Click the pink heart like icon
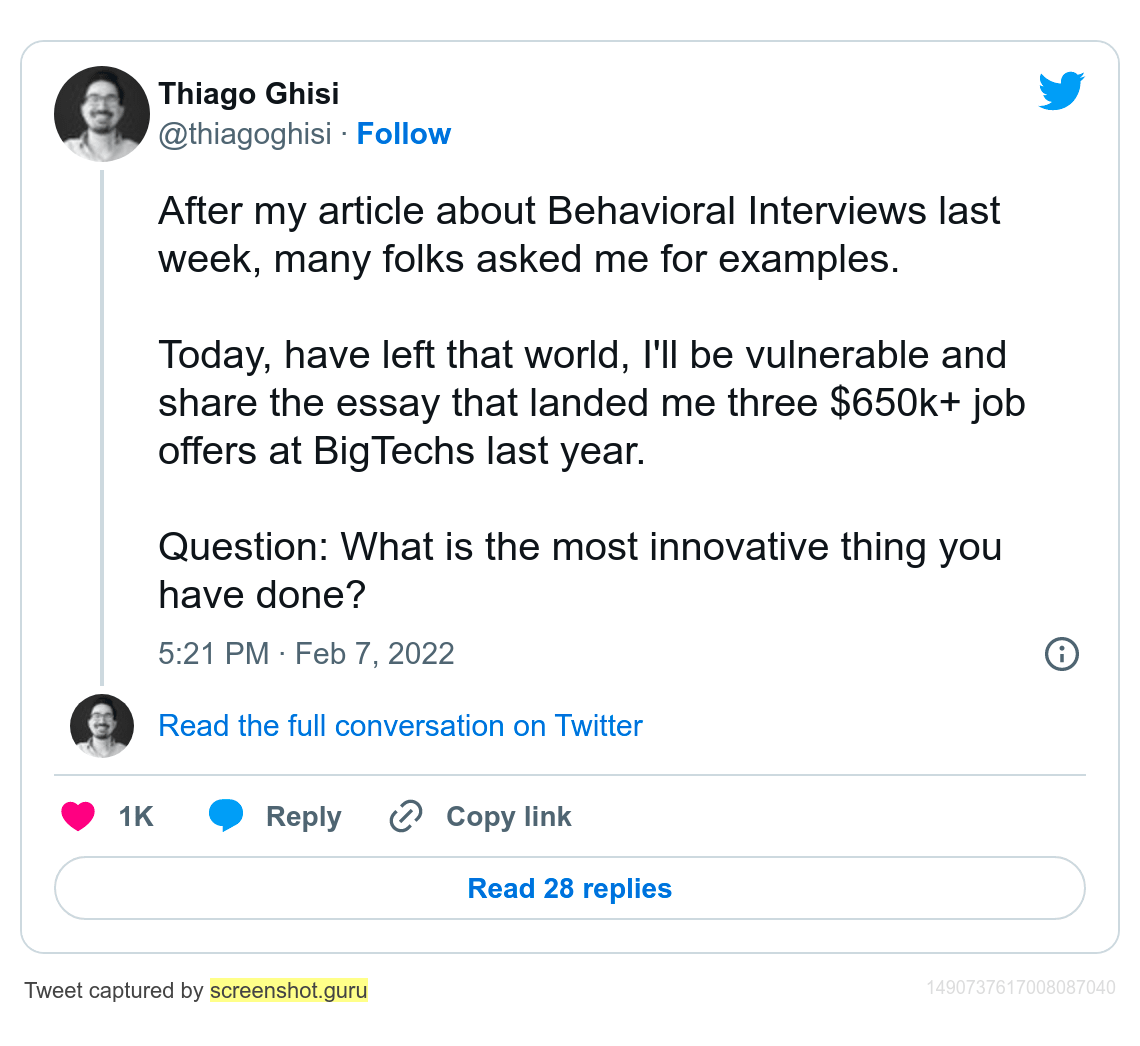 click(x=78, y=816)
